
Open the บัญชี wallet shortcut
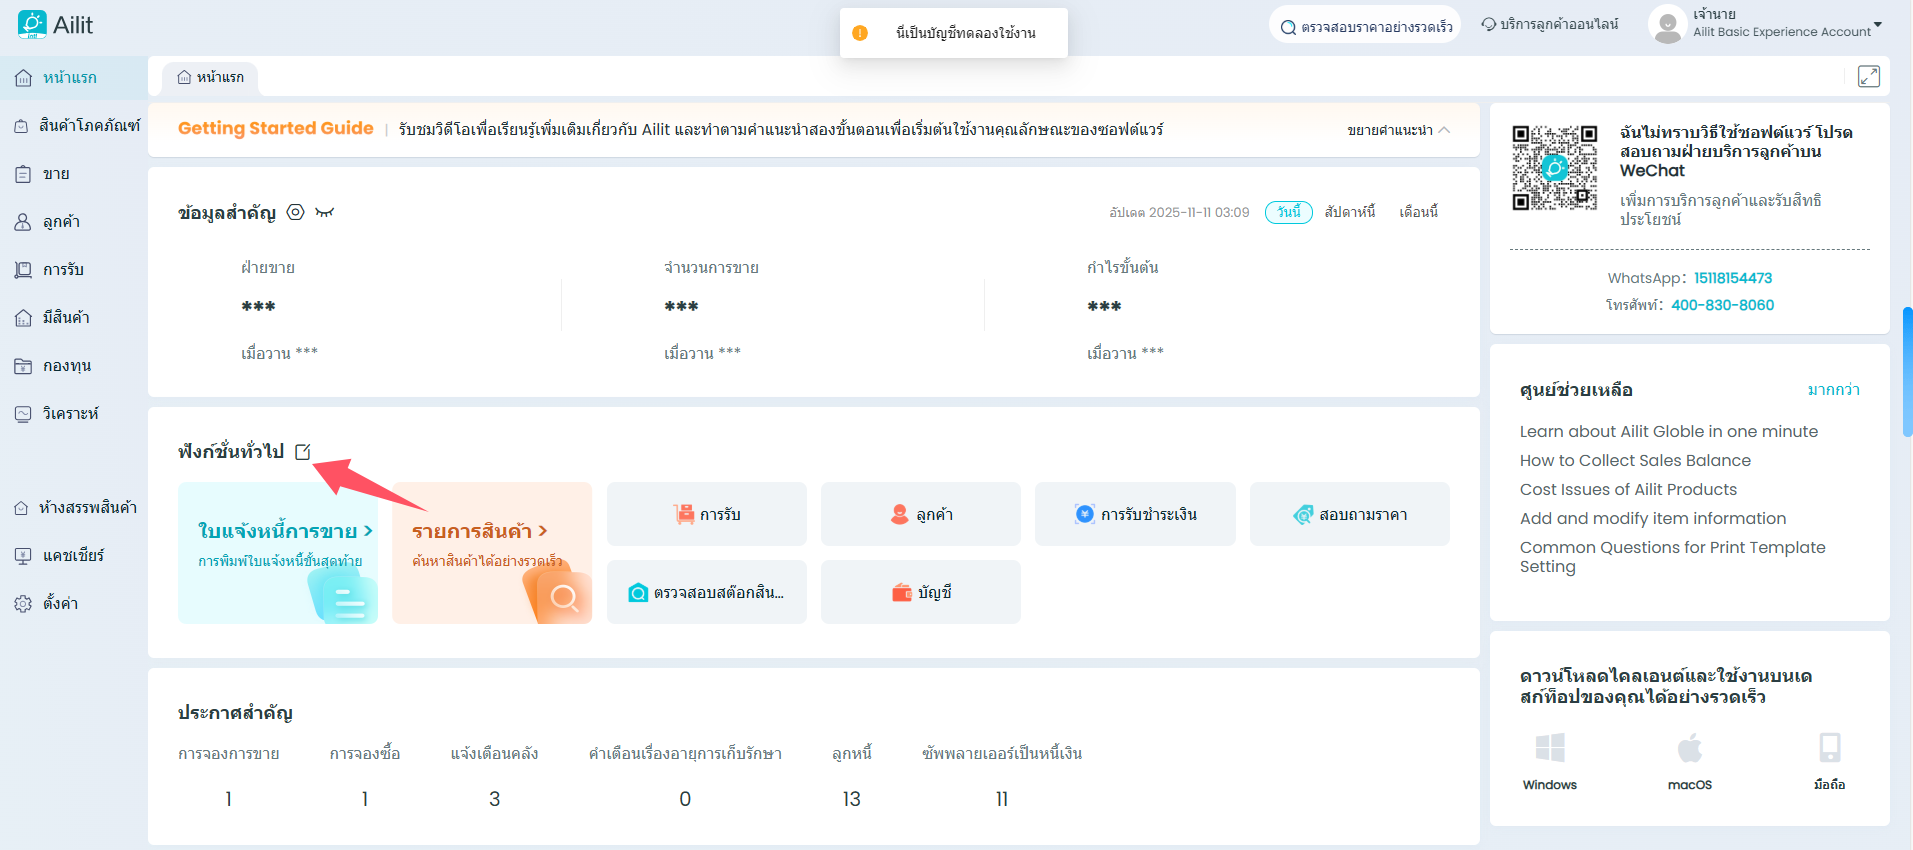click(x=920, y=592)
